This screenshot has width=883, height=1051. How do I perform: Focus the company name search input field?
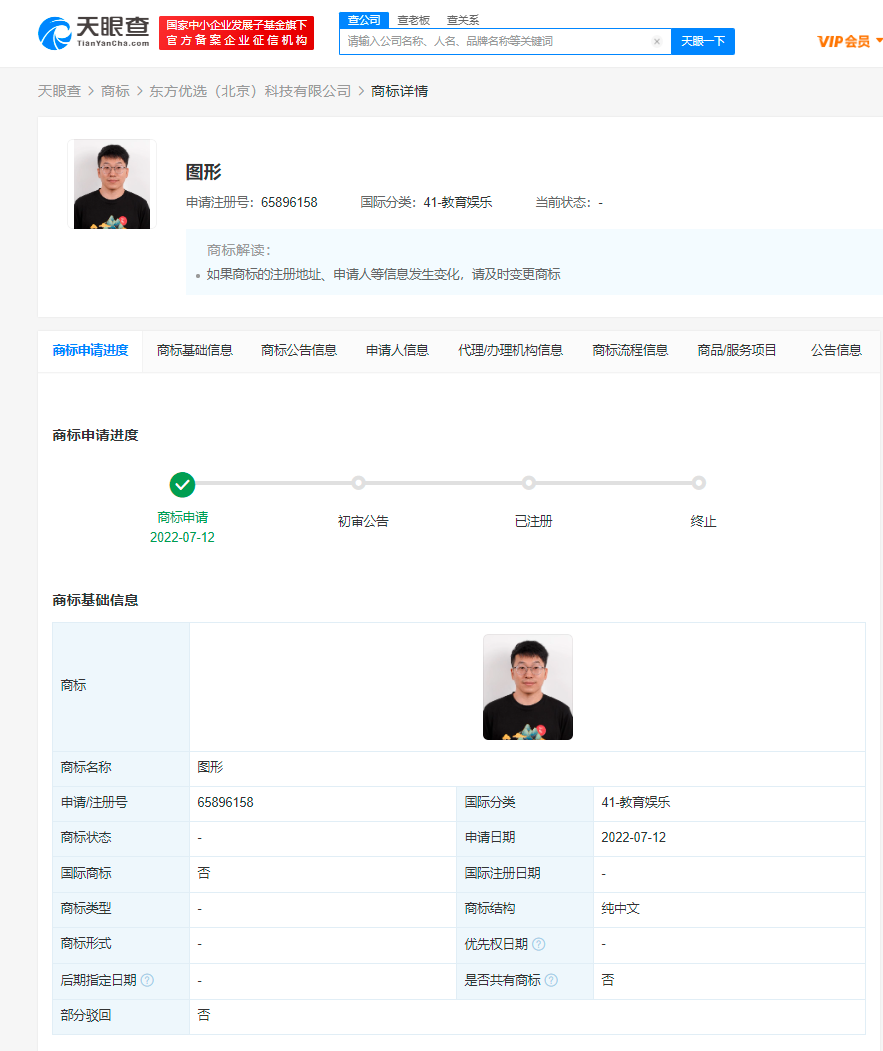495,42
